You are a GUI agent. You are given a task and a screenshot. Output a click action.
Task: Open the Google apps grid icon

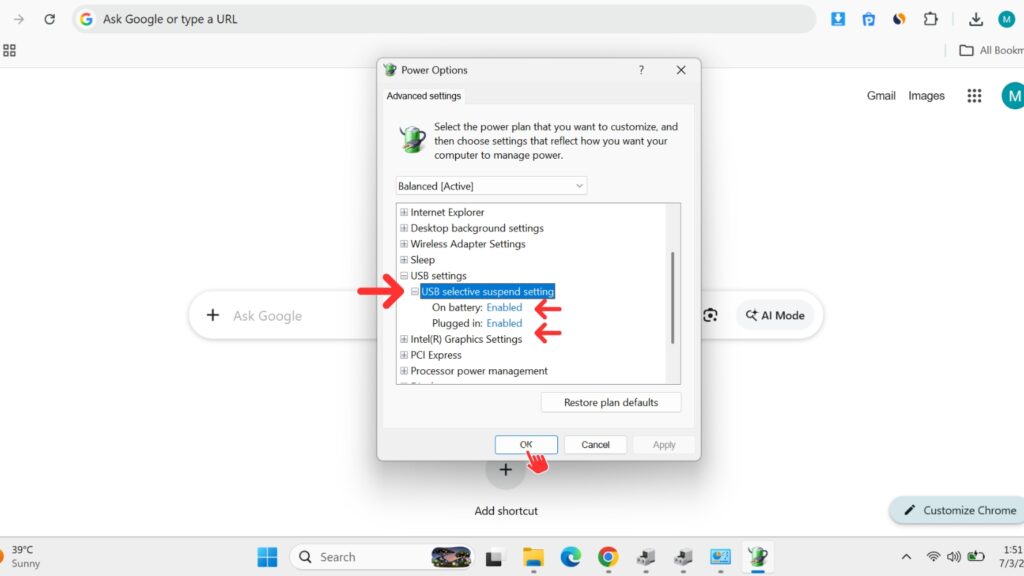click(x=974, y=96)
